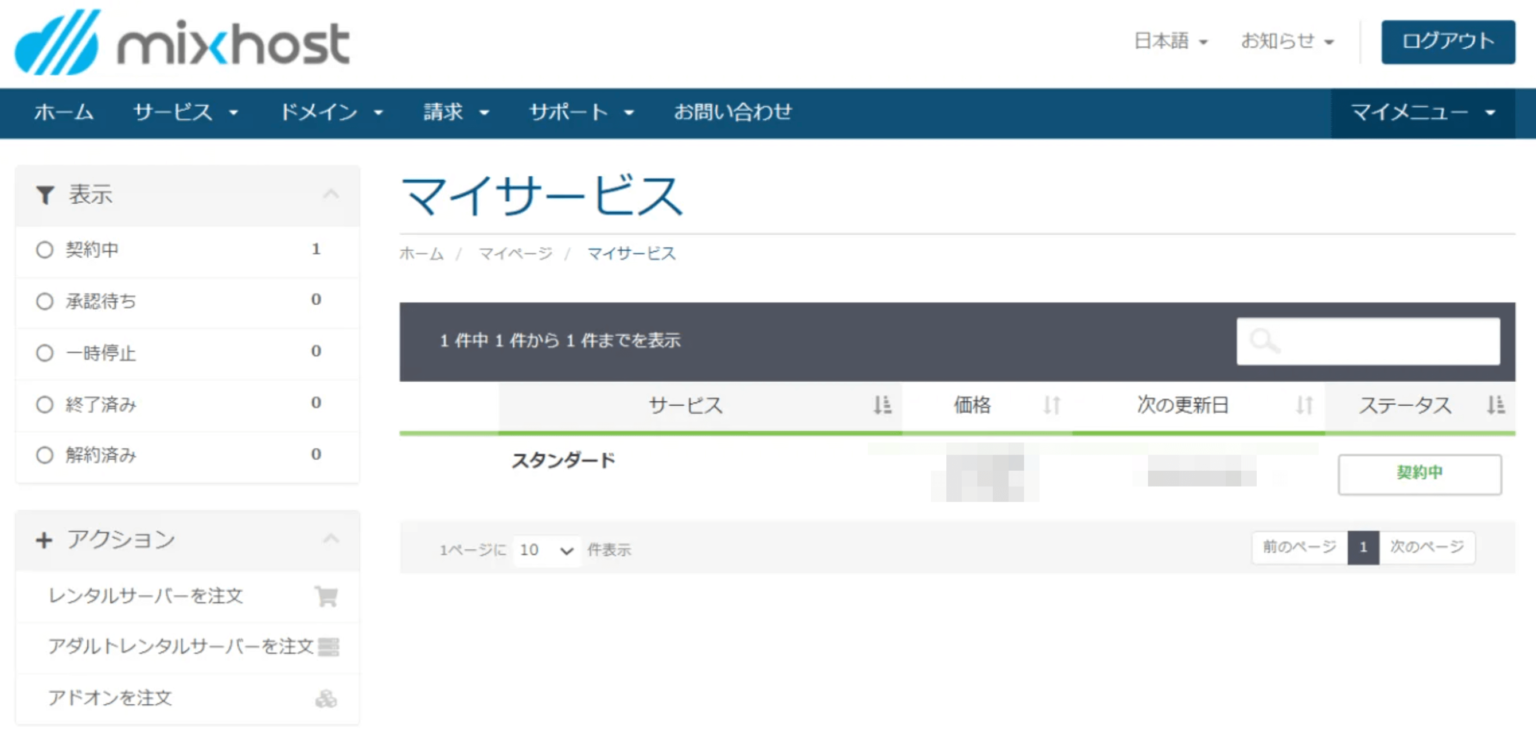Image resolution: width=1536 pixels, height=753 pixels.
Task: Click the mixhost logo
Action: (180, 42)
